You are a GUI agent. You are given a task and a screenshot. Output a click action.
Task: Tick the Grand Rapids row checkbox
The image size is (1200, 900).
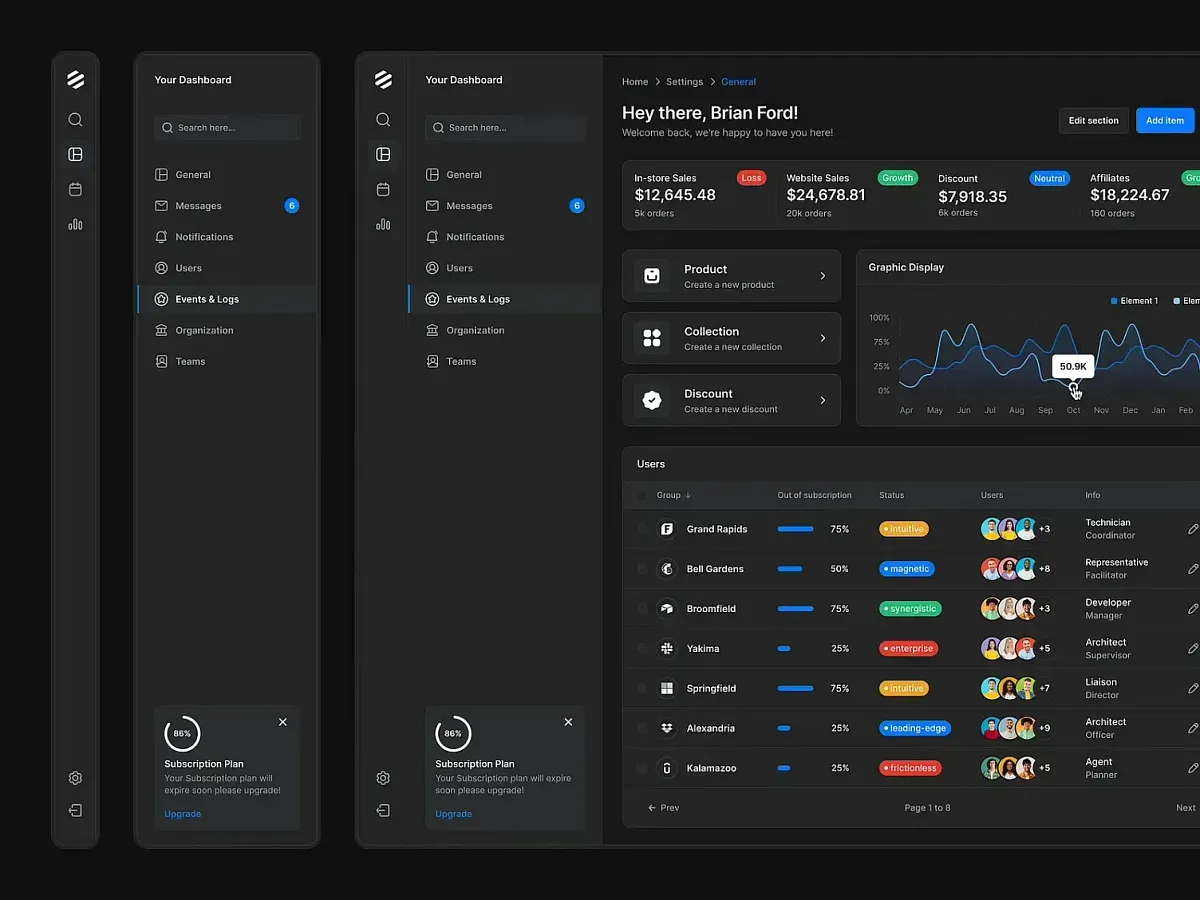click(642, 529)
